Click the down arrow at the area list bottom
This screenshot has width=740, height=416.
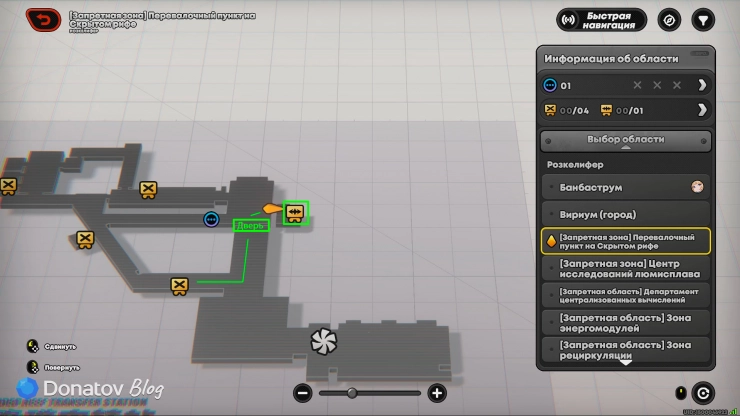coord(626,363)
